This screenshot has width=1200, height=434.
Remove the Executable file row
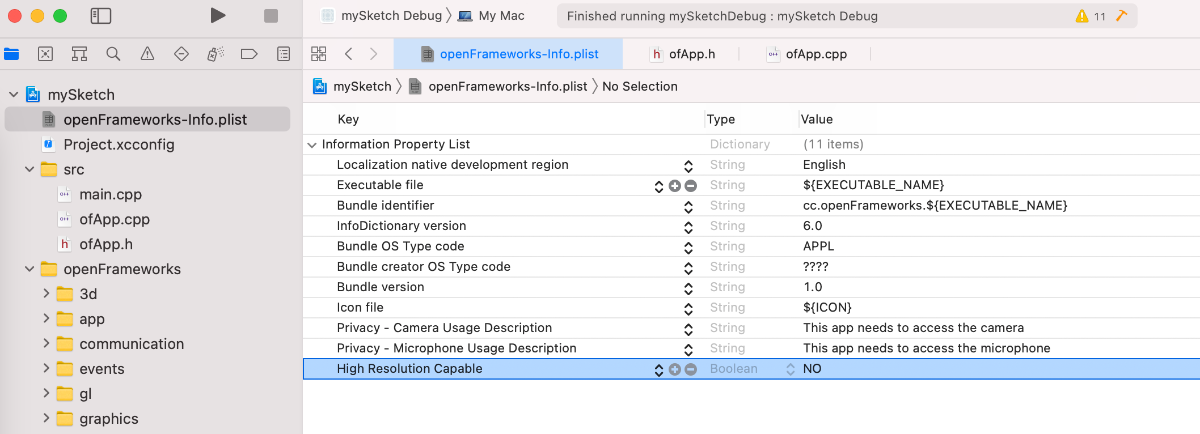pos(690,186)
